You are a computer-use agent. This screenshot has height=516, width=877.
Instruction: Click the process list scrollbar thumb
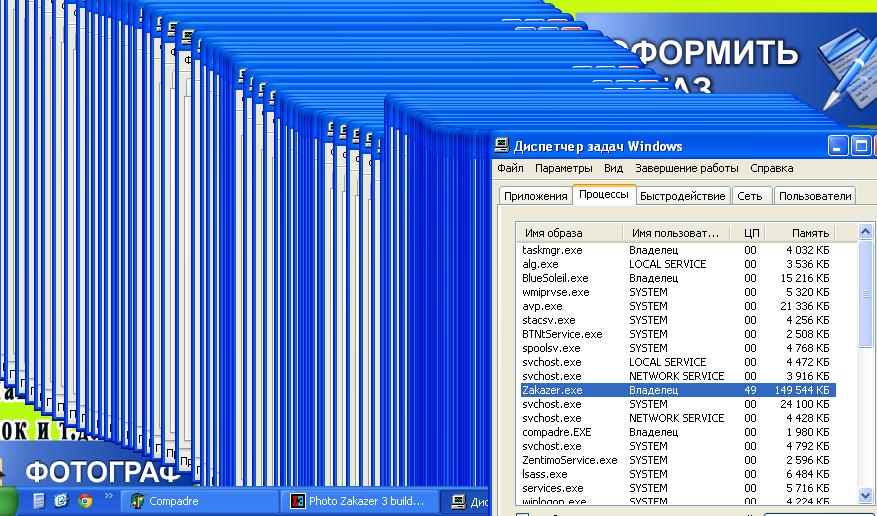tap(865, 293)
